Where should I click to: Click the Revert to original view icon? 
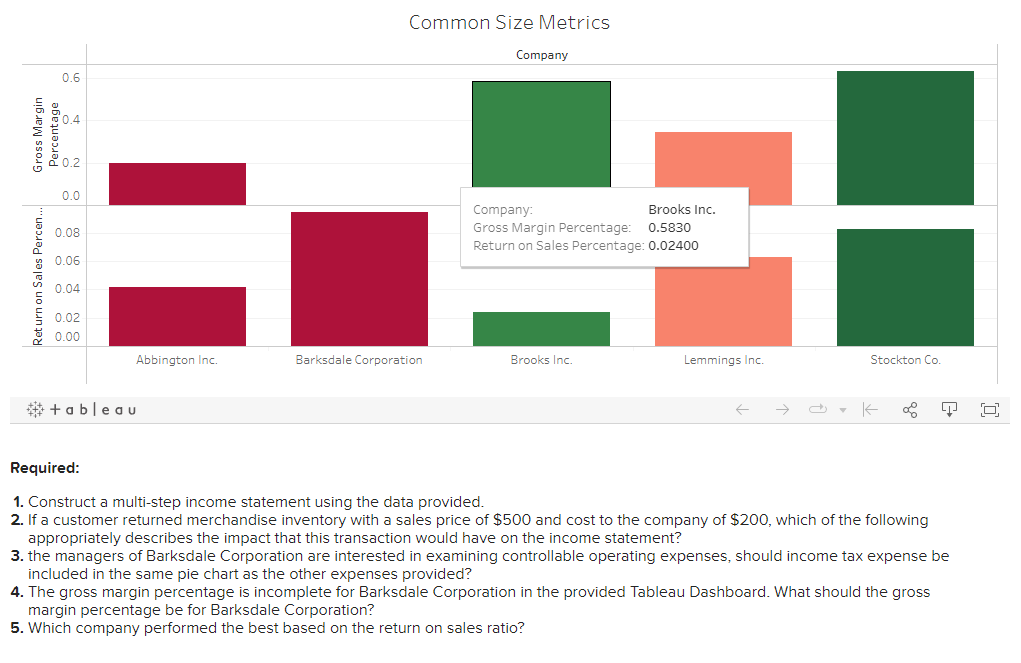pos(869,409)
